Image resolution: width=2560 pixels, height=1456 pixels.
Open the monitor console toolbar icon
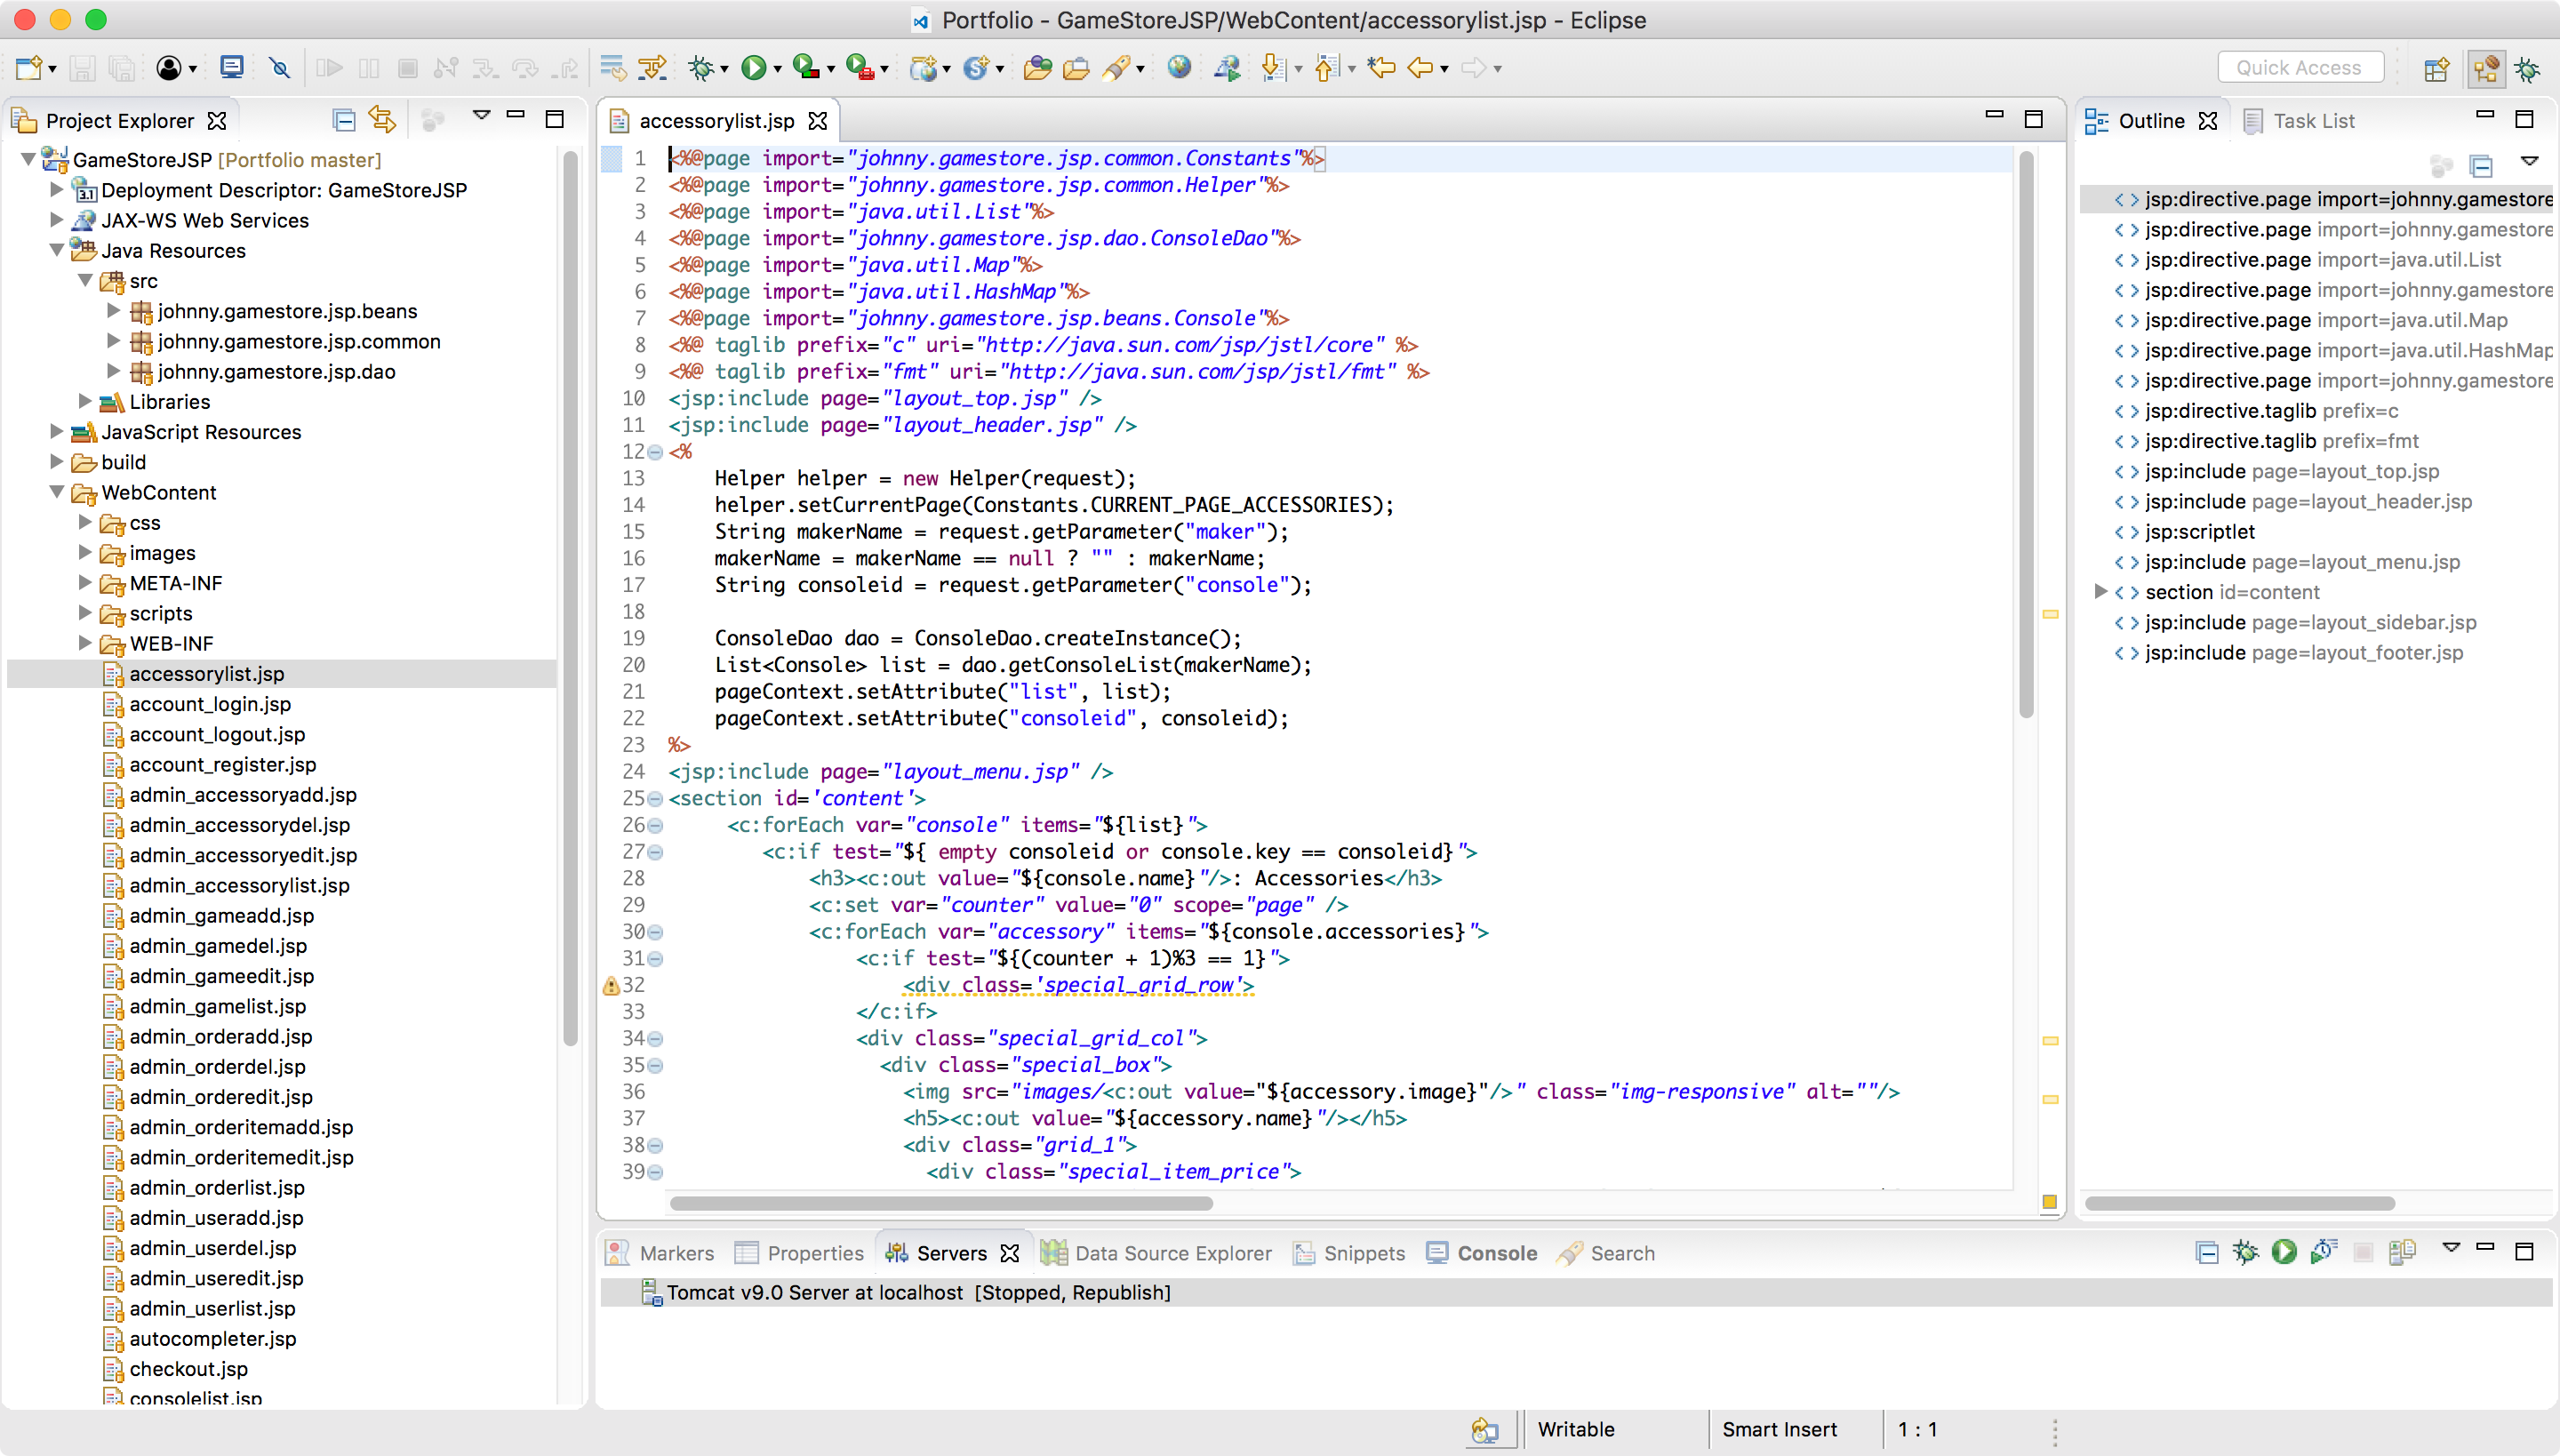click(x=232, y=68)
